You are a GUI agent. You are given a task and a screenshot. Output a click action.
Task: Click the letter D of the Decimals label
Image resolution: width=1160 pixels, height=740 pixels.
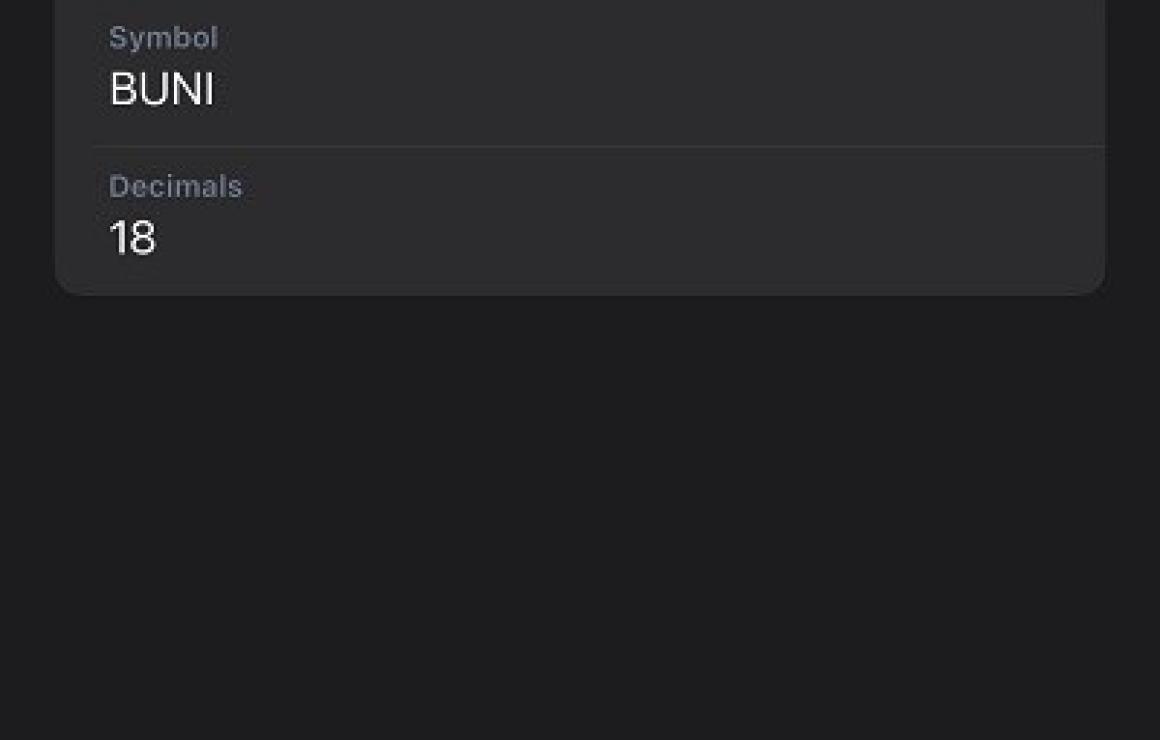click(x=118, y=186)
